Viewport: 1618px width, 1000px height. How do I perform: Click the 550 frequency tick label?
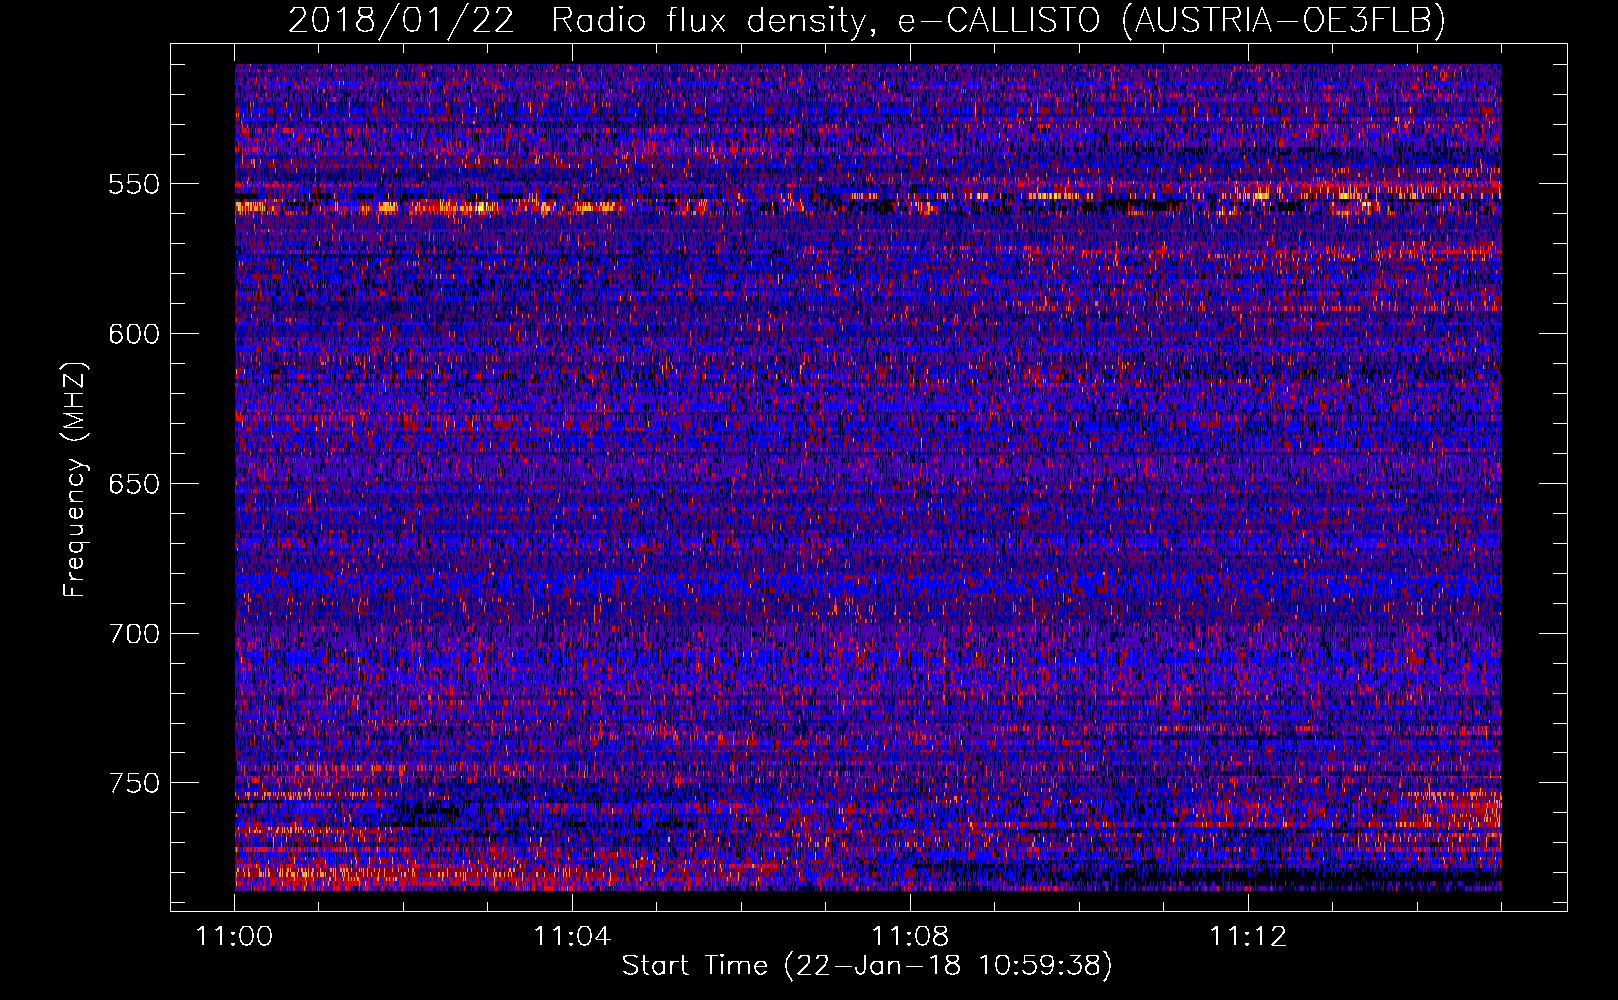click(134, 184)
